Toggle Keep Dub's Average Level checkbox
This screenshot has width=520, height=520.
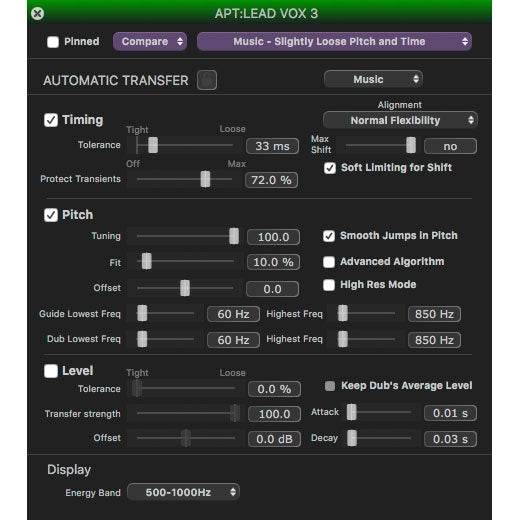pos(330,386)
